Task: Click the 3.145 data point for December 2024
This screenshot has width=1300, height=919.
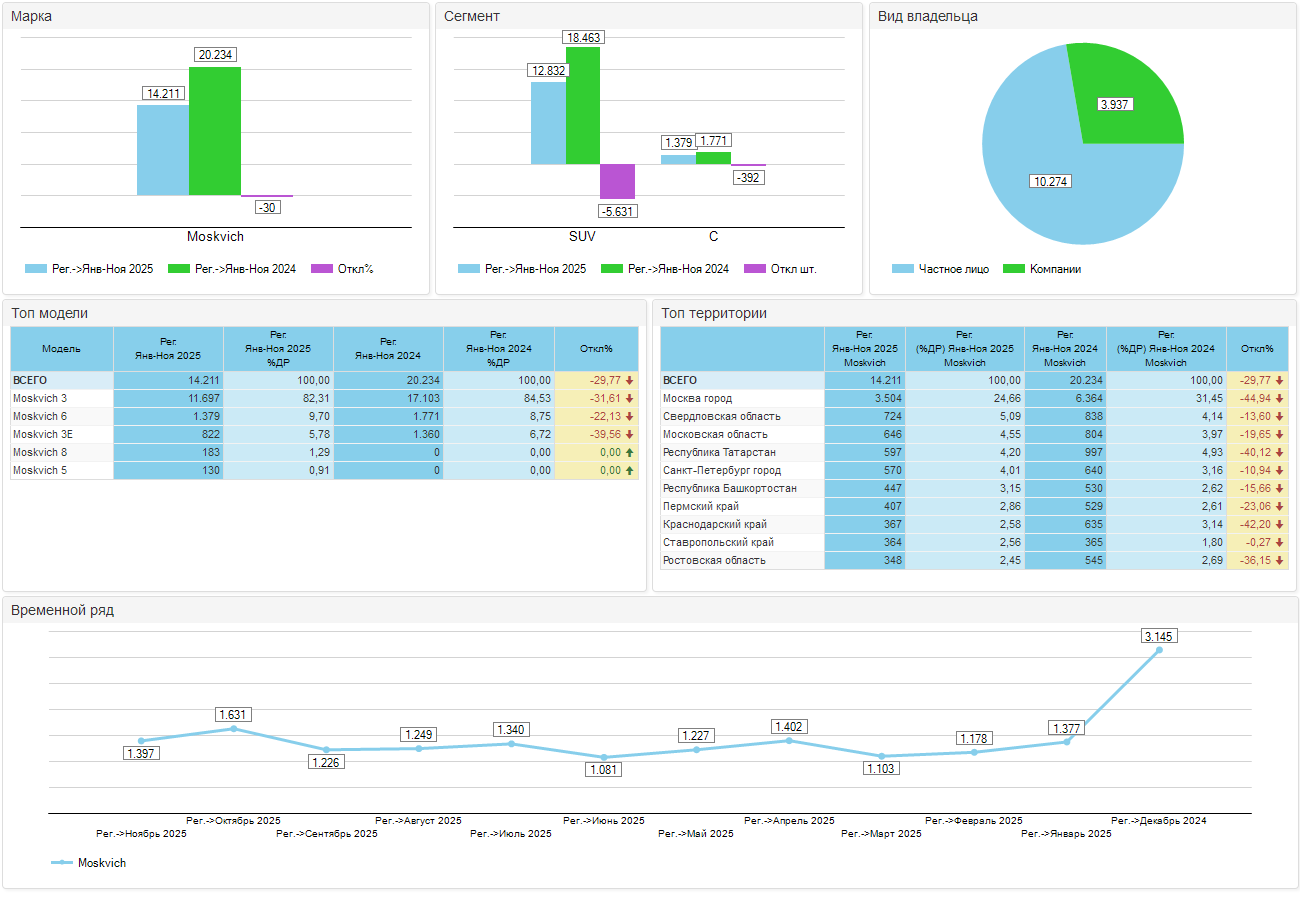Action: pyautogui.click(x=1159, y=650)
